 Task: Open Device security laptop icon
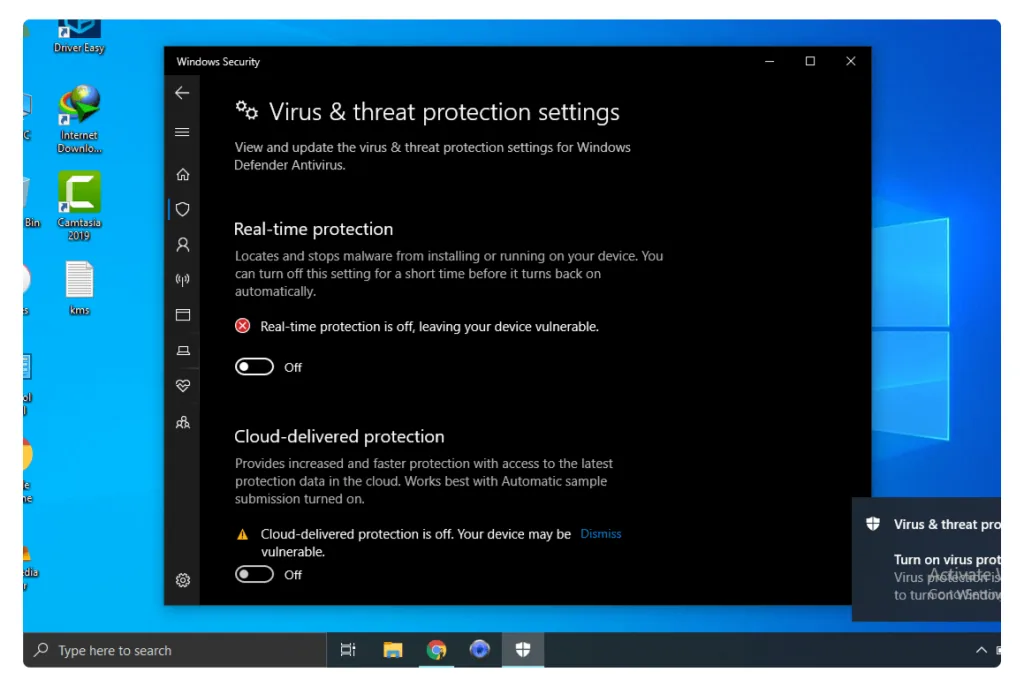(x=183, y=351)
